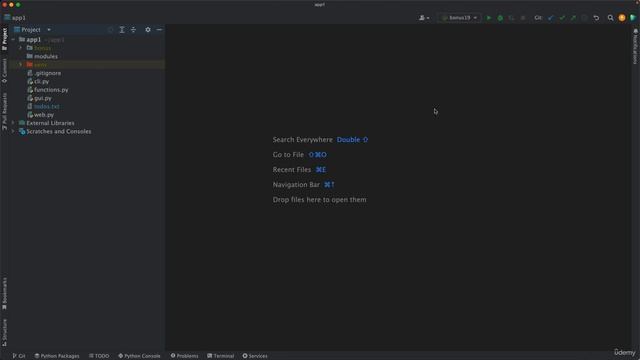Open Project panel options gear
640x360 pixels.
tap(148, 30)
